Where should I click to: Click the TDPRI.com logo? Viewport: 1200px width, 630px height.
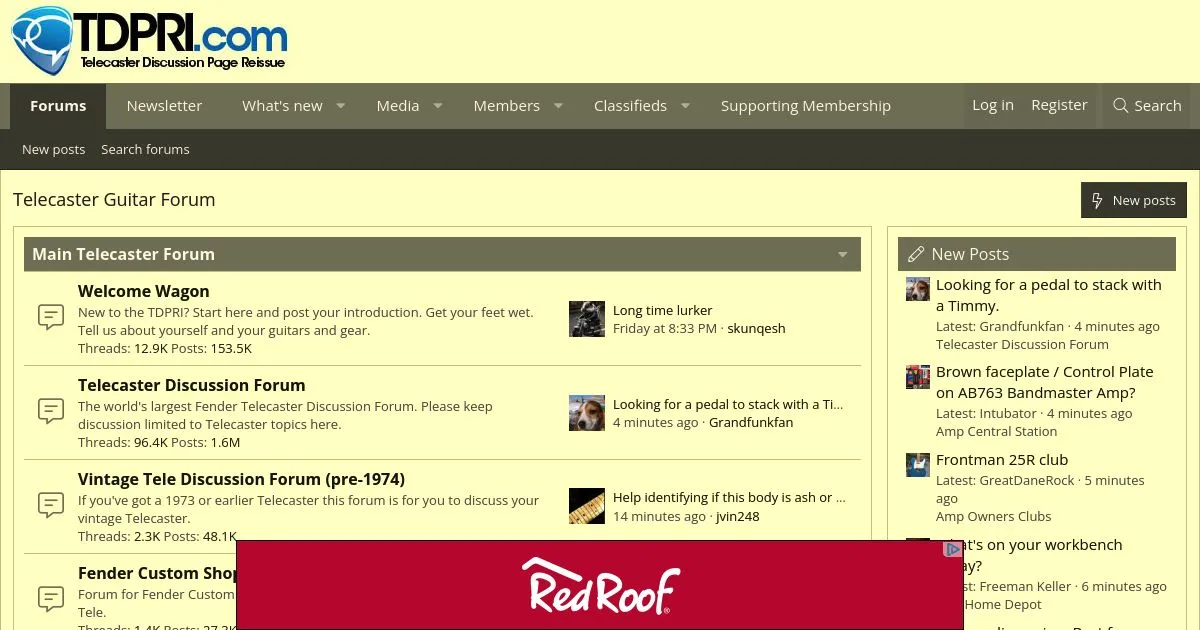(x=150, y=41)
